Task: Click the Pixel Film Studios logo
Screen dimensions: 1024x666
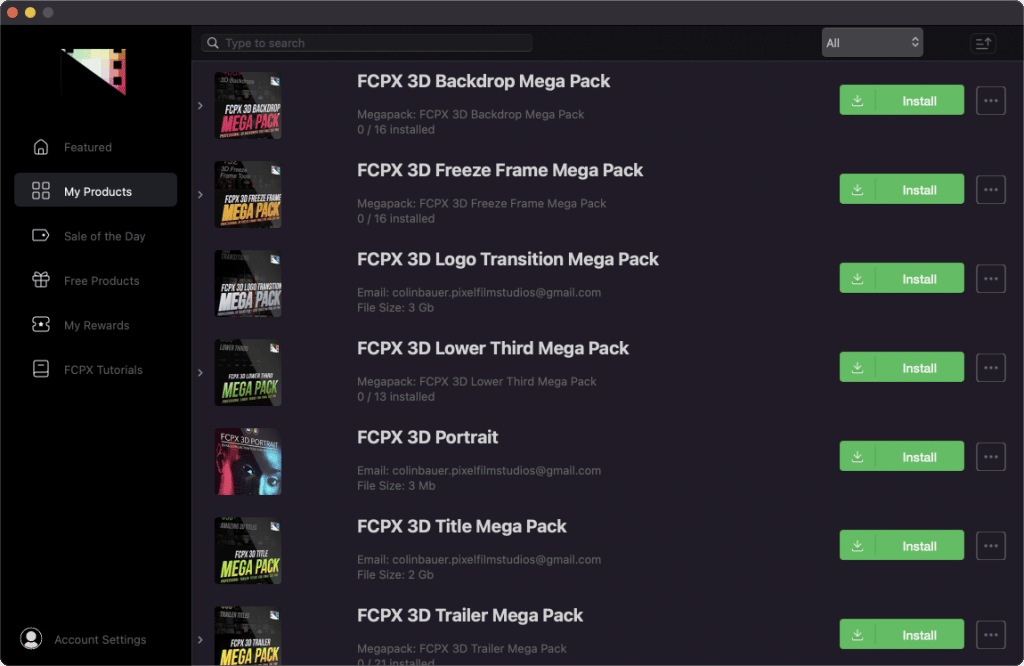Action: click(x=93, y=72)
